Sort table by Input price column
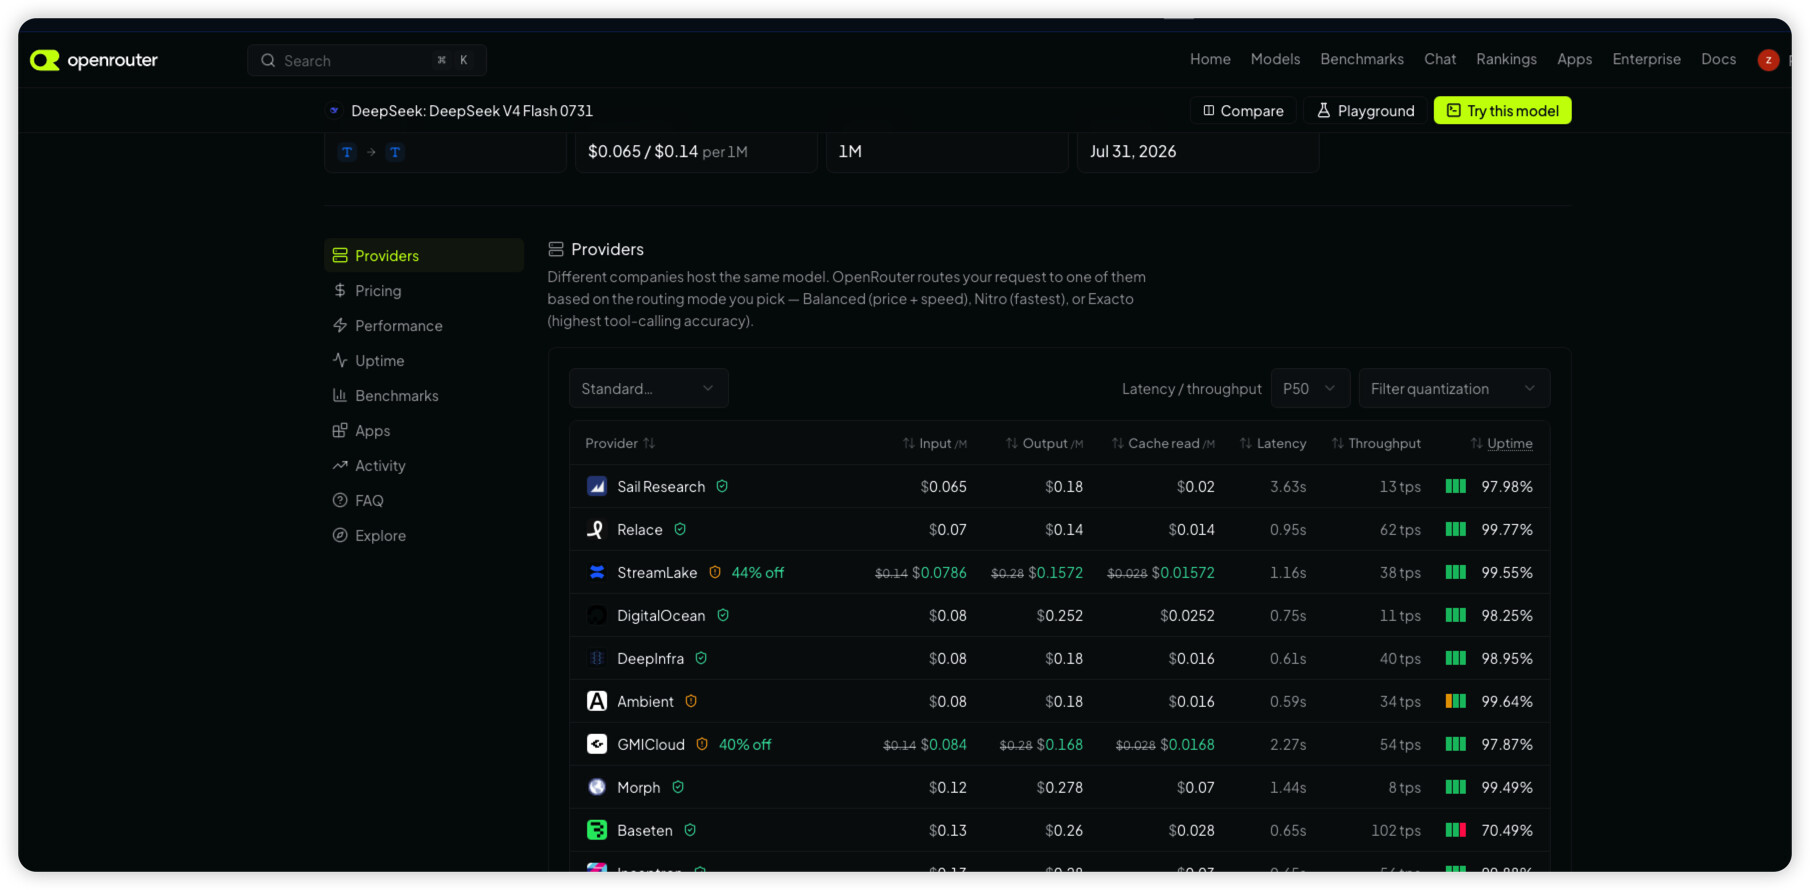 [x=934, y=443]
